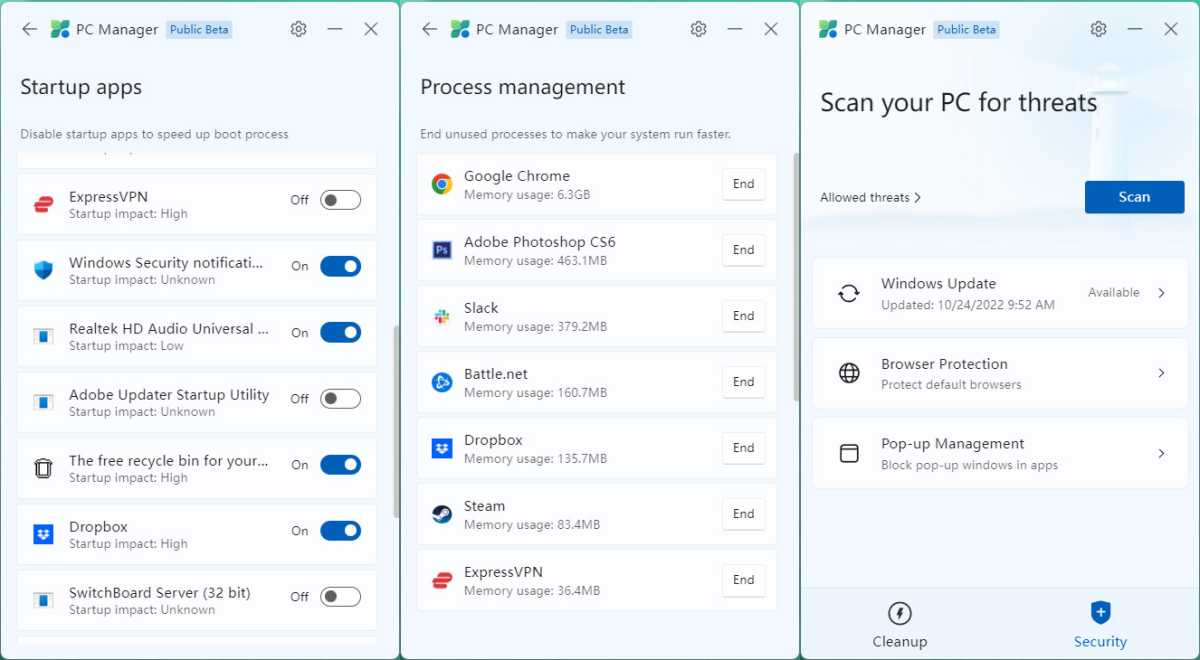Click the Process management list scrollbar

796,276
